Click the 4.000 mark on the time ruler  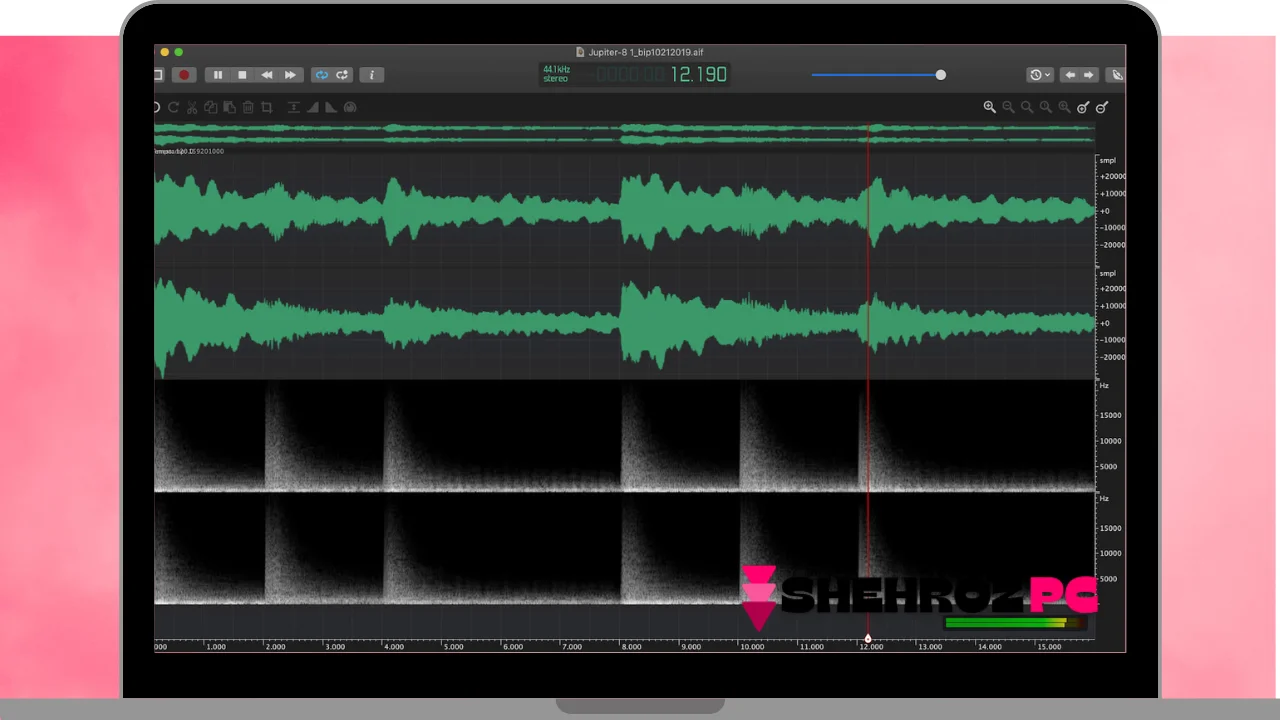click(x=394, y=647)
